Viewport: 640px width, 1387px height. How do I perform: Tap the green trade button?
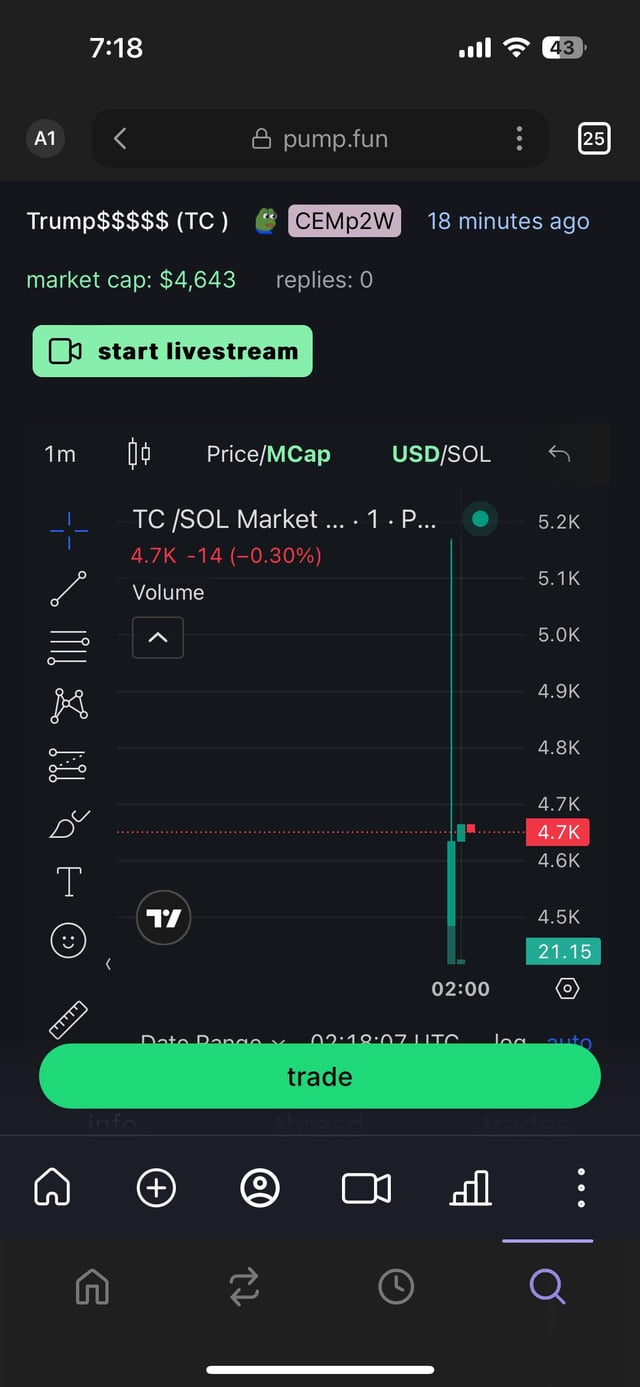coord(319,1076)
